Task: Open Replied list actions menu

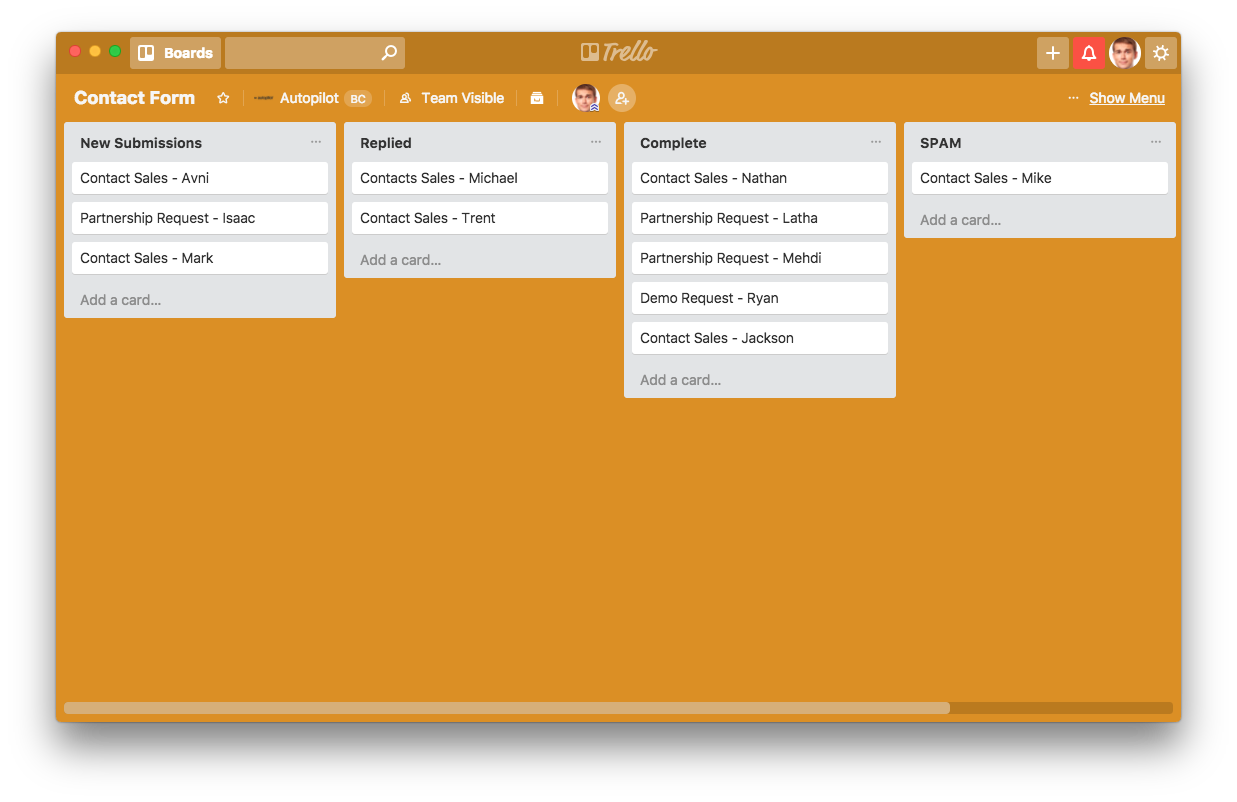Action: click(596, 142)
